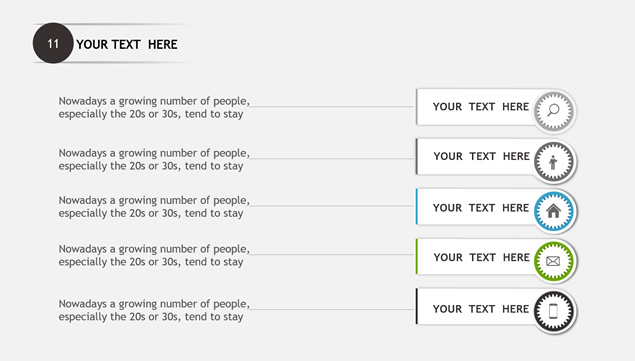Select the YOUR TEXT HERE label beside home icon
The width and height of the screenshot is (635, 361).
tap(481, 207)
